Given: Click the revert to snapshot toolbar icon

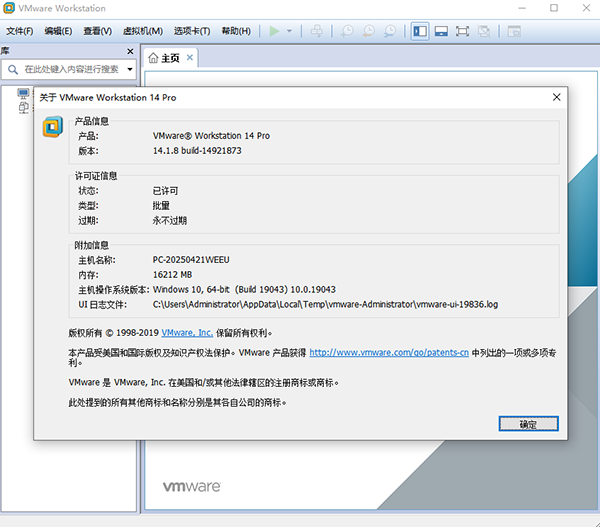Looking at the screenshot, I should point(368,31).
